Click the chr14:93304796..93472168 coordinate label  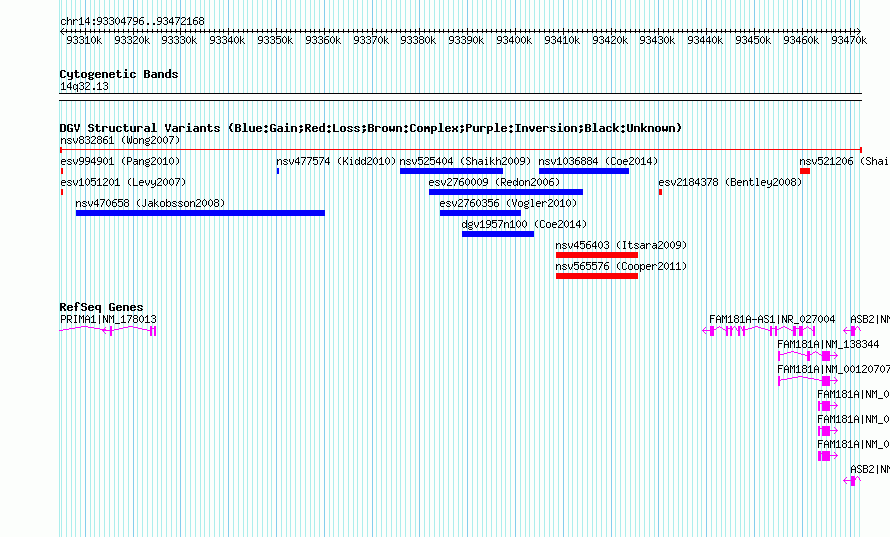[133, 22]
